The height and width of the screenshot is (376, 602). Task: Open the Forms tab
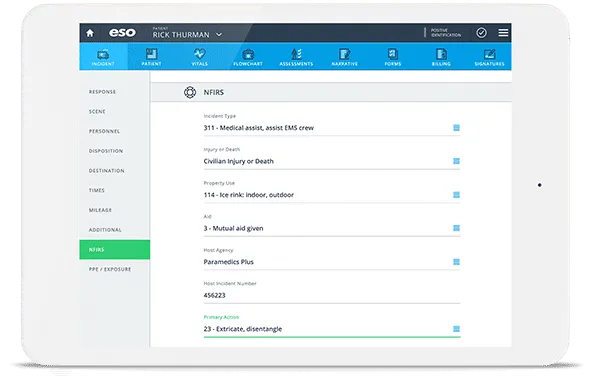tap(393, 57)
